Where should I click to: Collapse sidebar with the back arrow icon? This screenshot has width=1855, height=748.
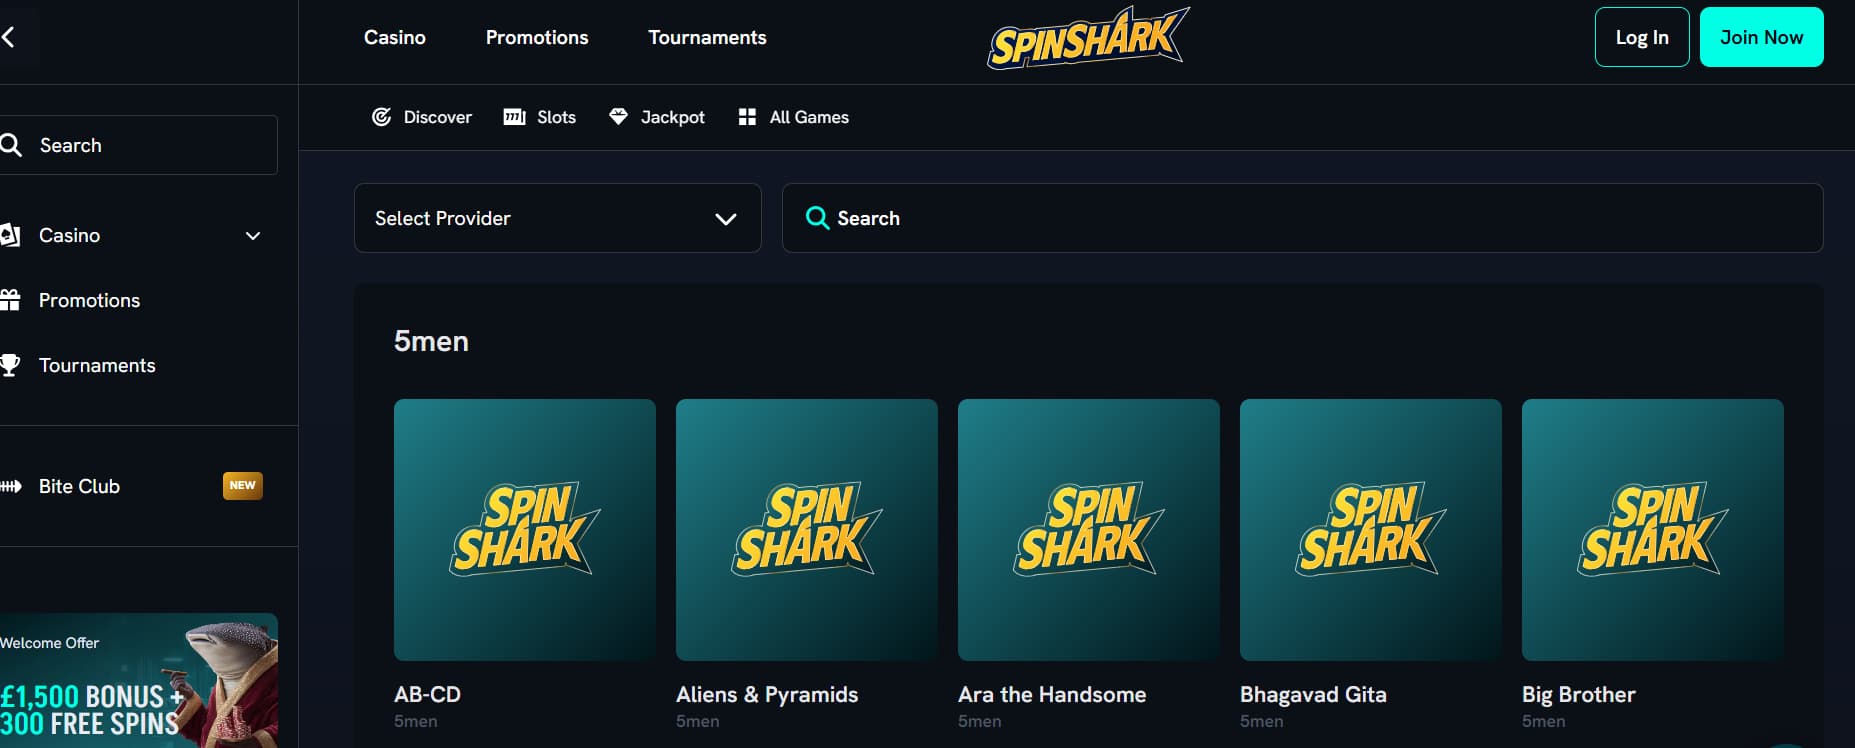click(x=8, y=38)
